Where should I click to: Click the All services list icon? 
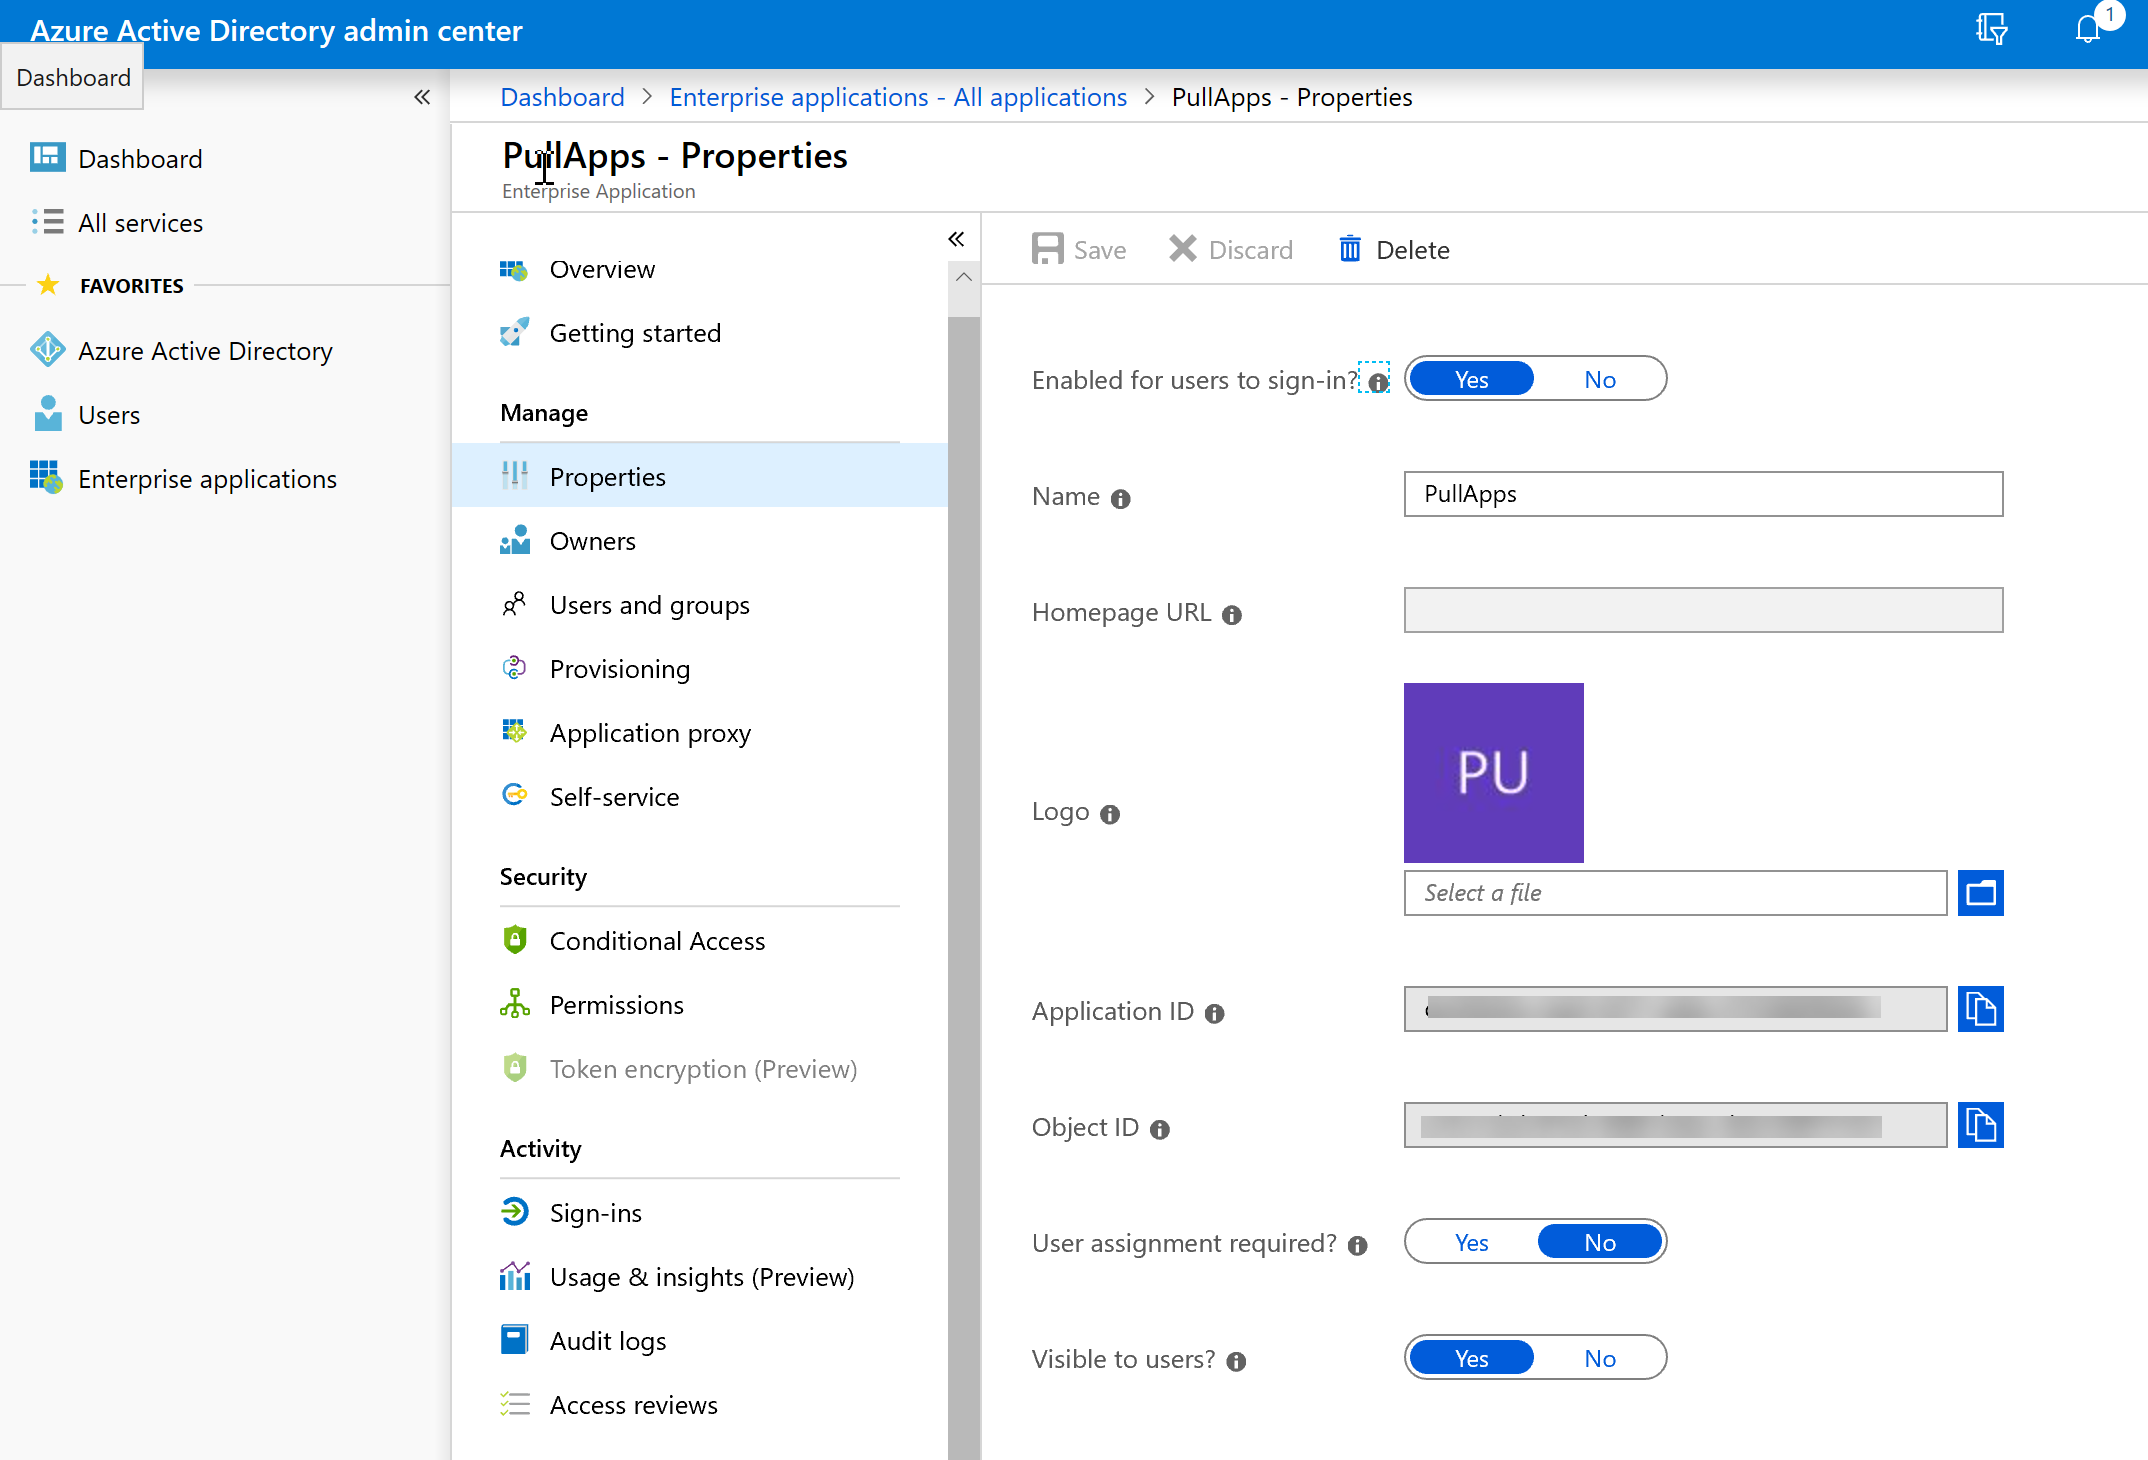pyautogui.click(x=47, y=222)
